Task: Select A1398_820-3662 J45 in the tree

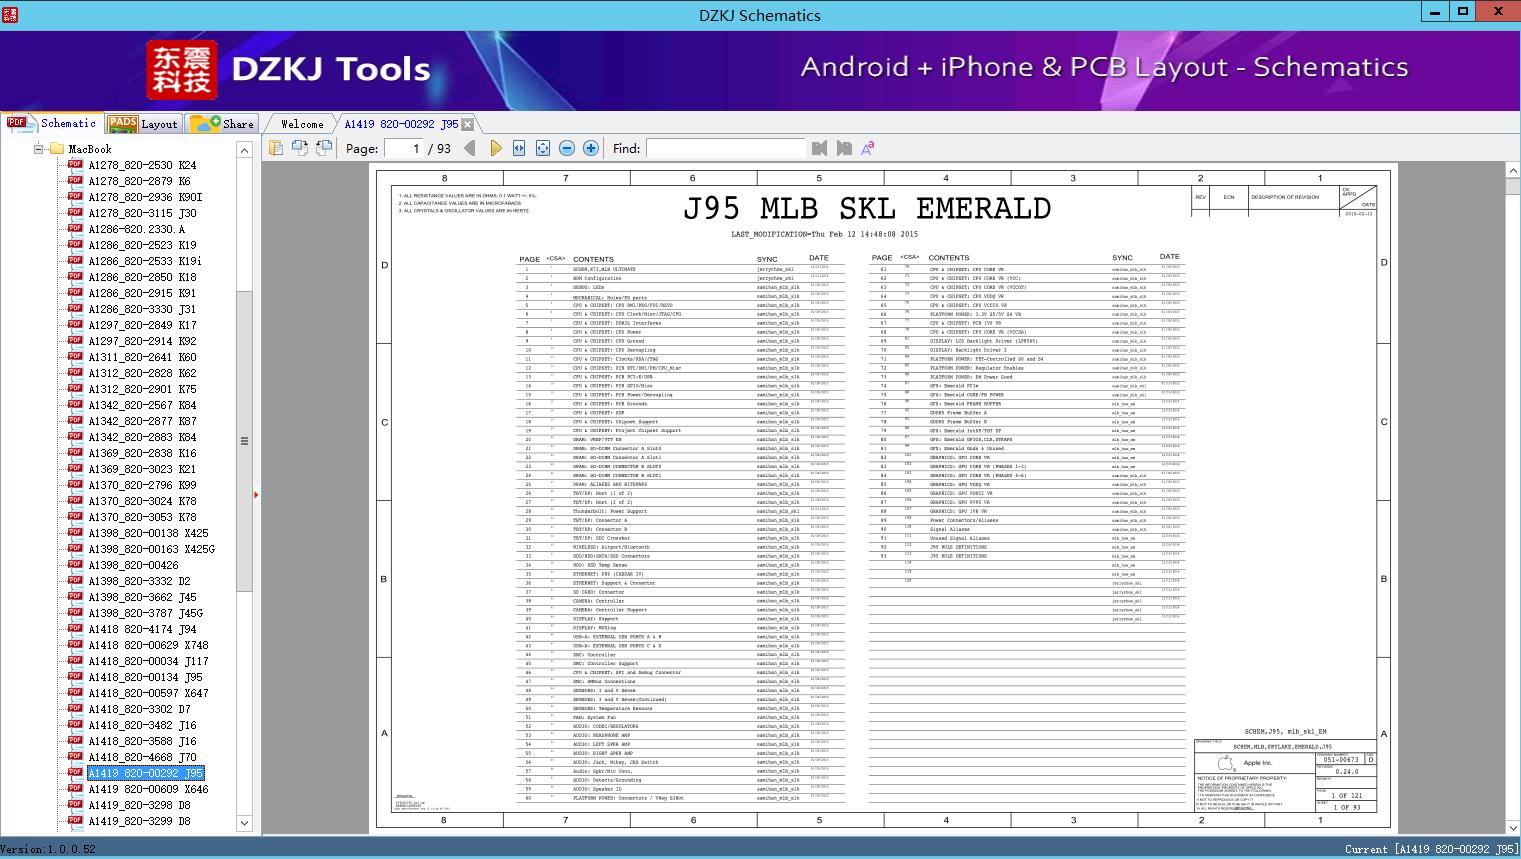Action: [x=142, y=597]
